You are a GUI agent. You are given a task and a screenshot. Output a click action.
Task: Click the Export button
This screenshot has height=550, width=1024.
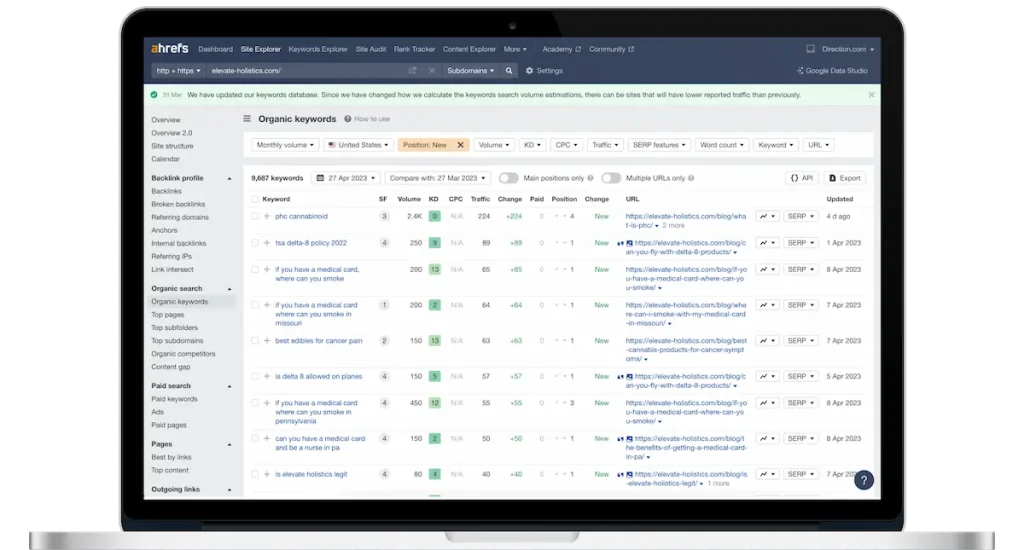click(x=845, y=178)
